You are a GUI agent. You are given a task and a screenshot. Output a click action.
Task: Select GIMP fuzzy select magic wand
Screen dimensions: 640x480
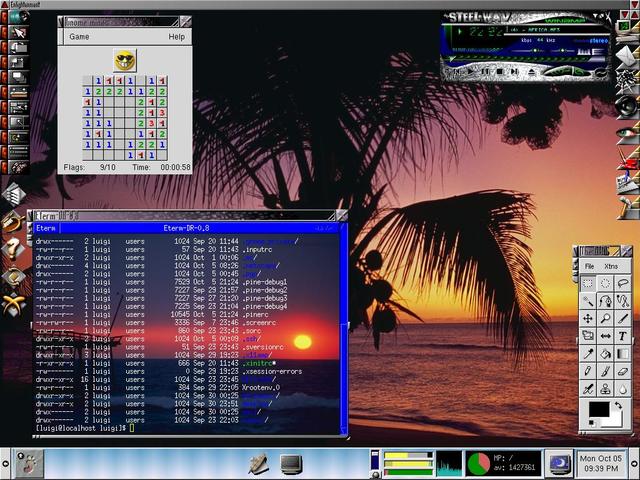coord(588,301)
